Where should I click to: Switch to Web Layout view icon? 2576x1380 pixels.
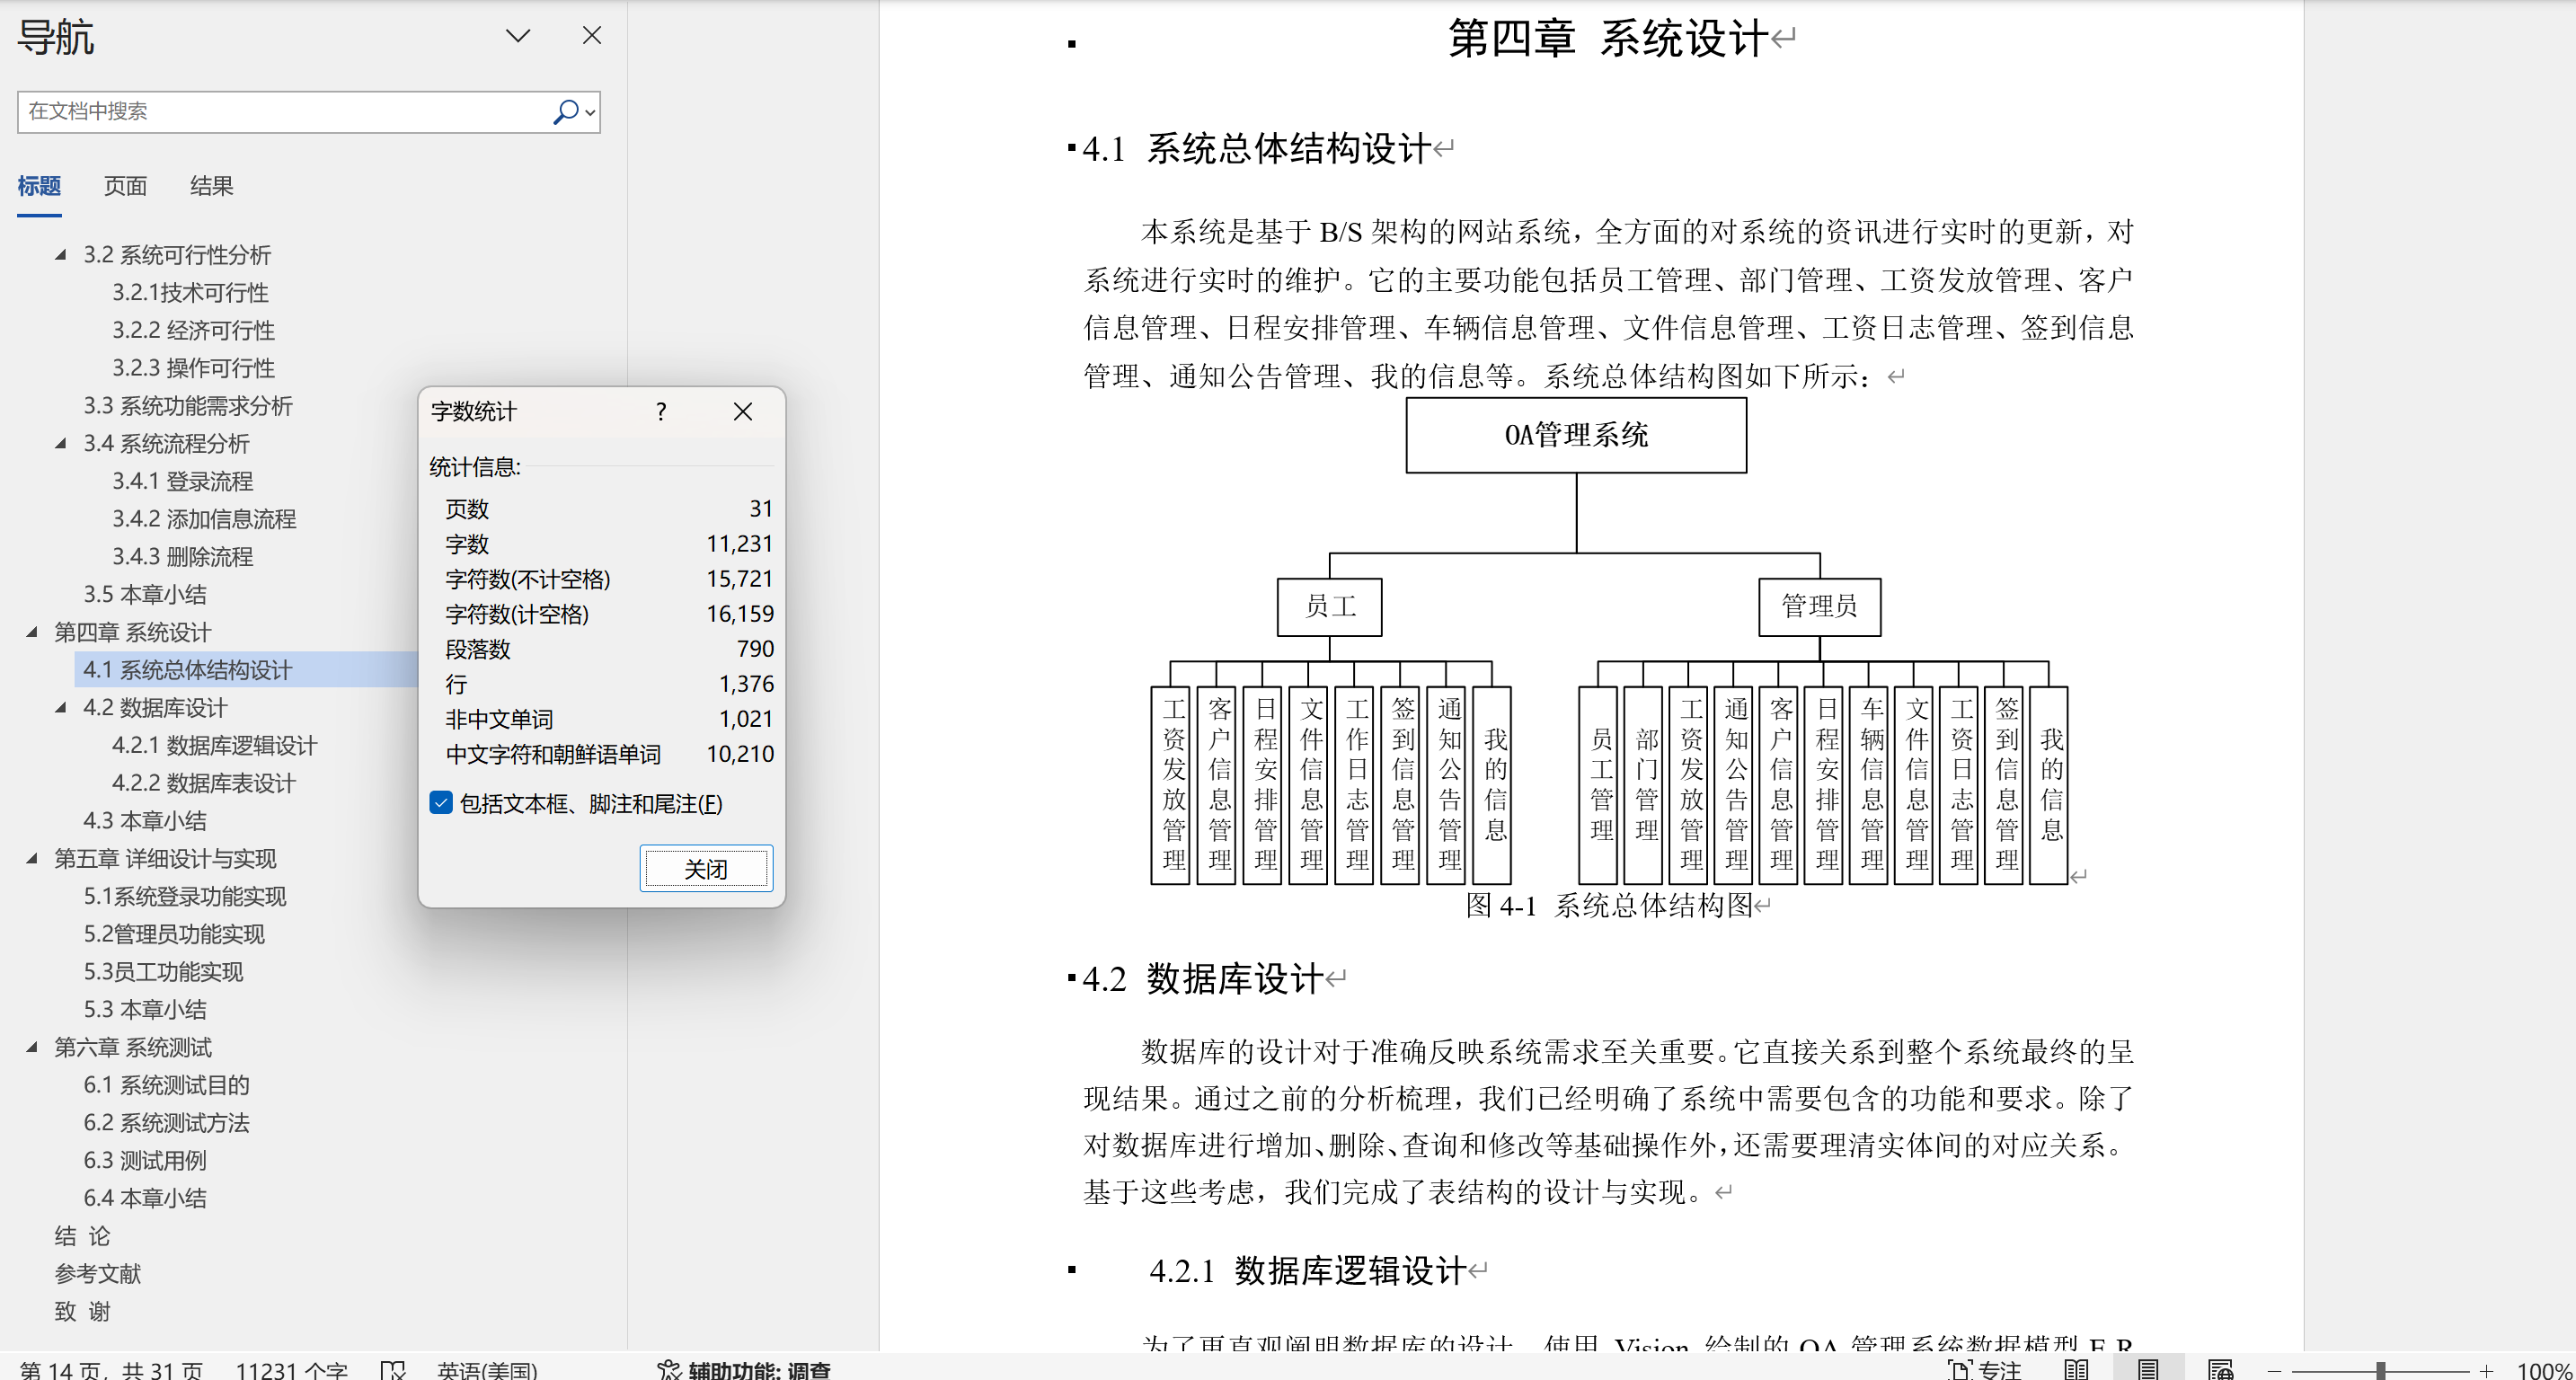[2221, 1369]
